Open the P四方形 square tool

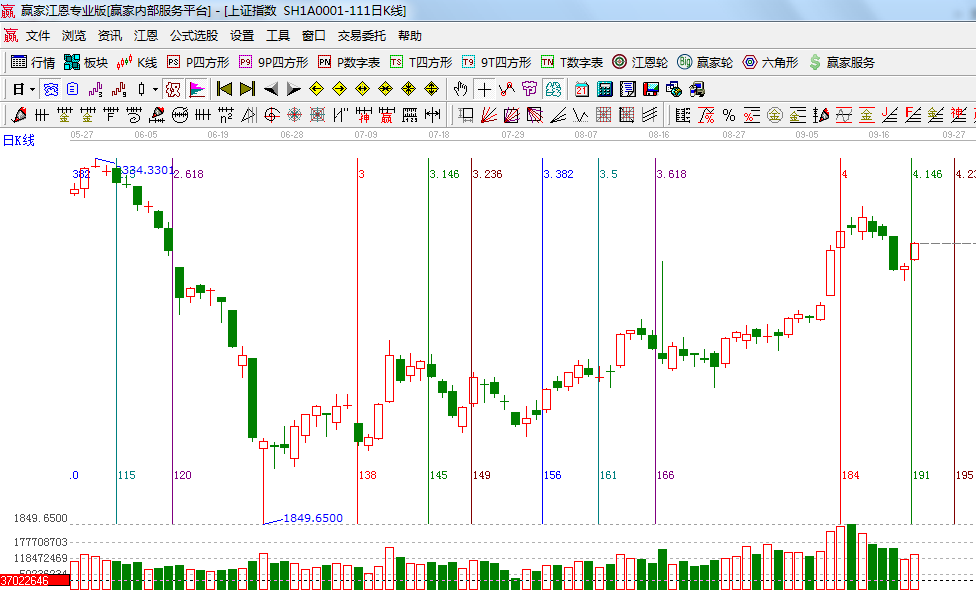199,62
